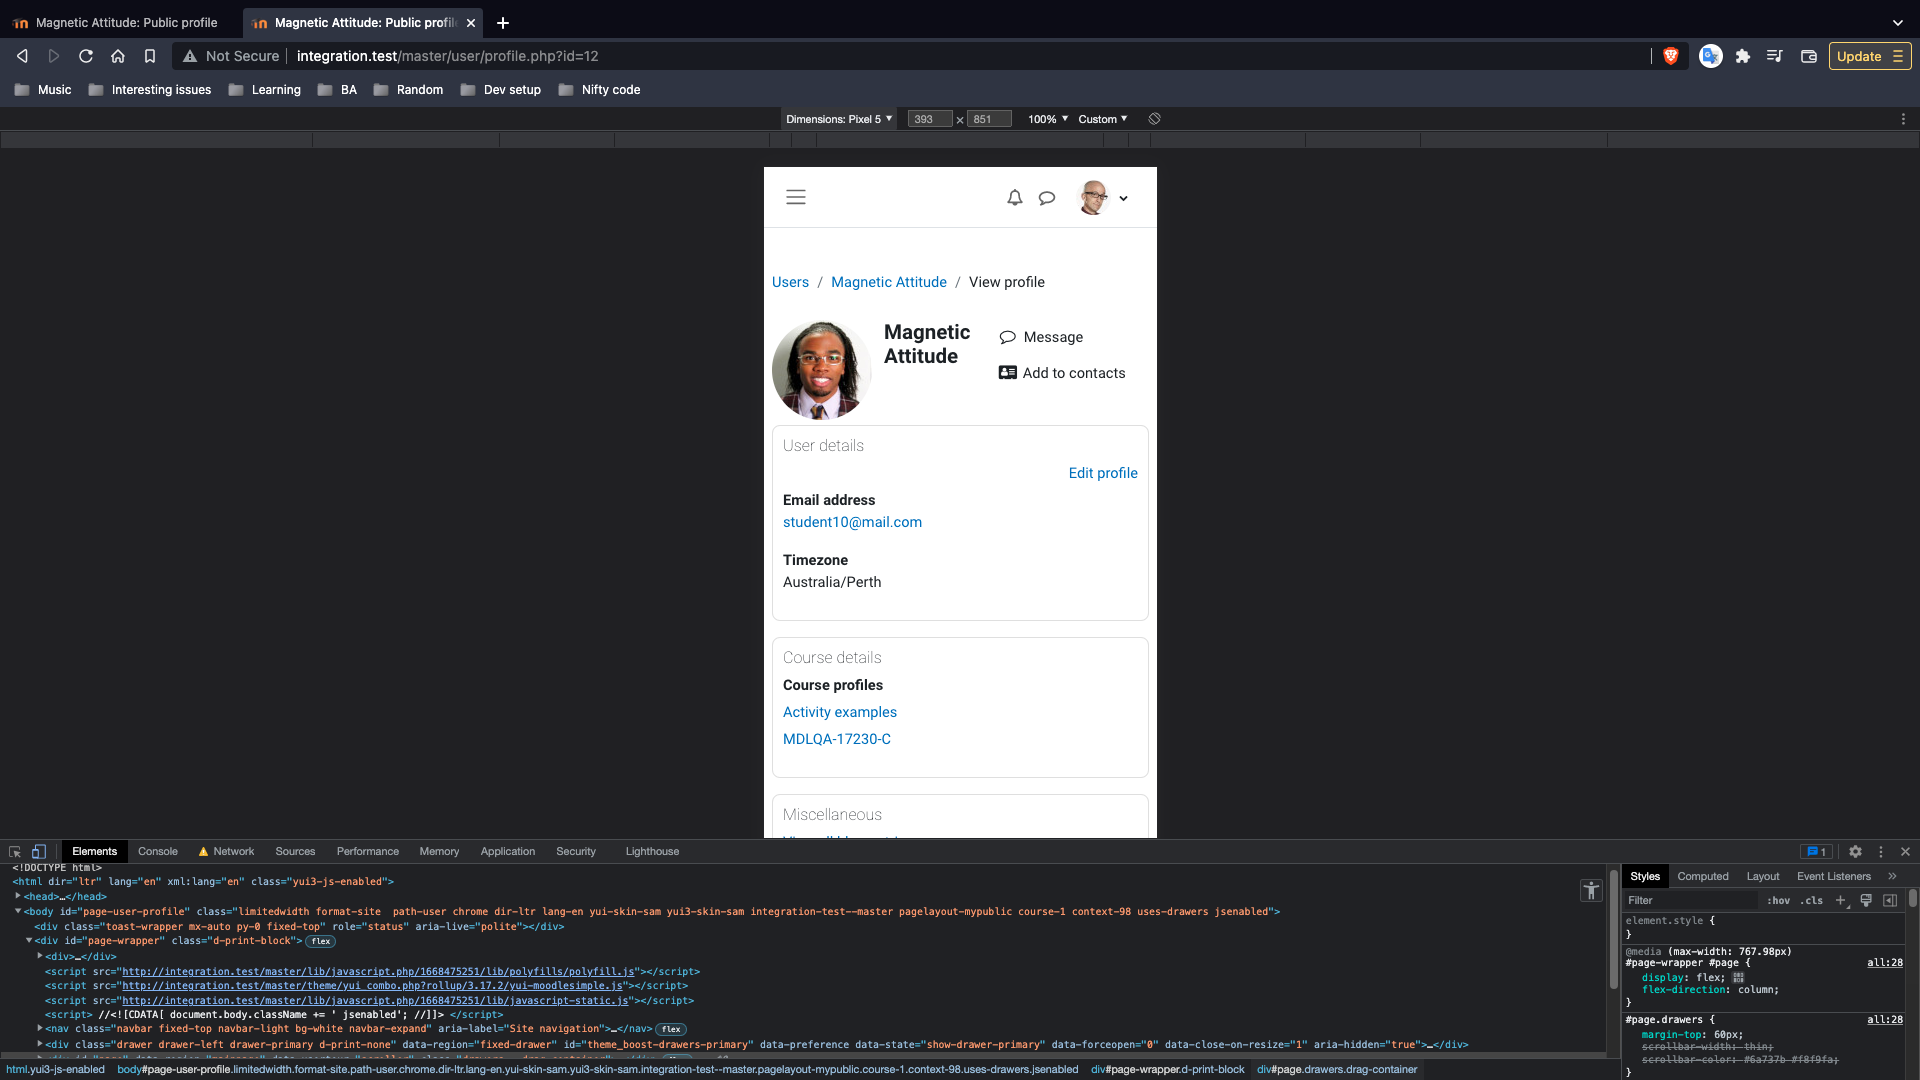Screen dimensions: 1920x1080
Task: Open DevTools settings gear
Action: pos(1855,852)
